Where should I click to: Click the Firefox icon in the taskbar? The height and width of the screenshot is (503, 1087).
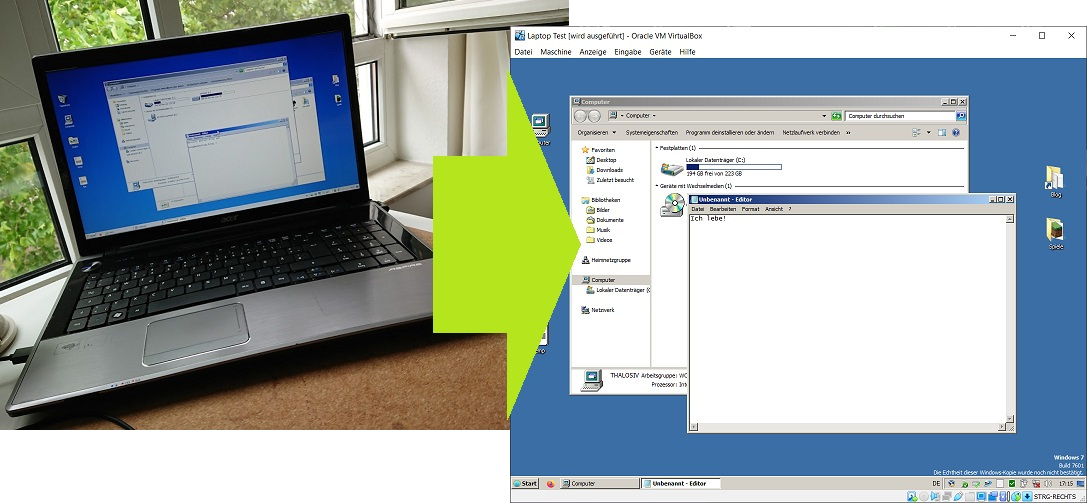click(550, 483)
